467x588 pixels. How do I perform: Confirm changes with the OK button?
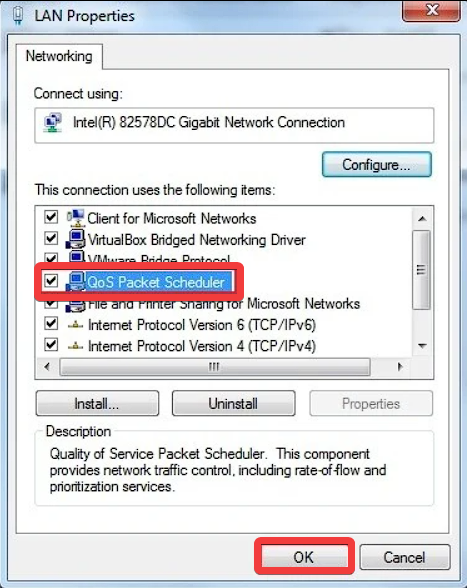coord(304,557)
